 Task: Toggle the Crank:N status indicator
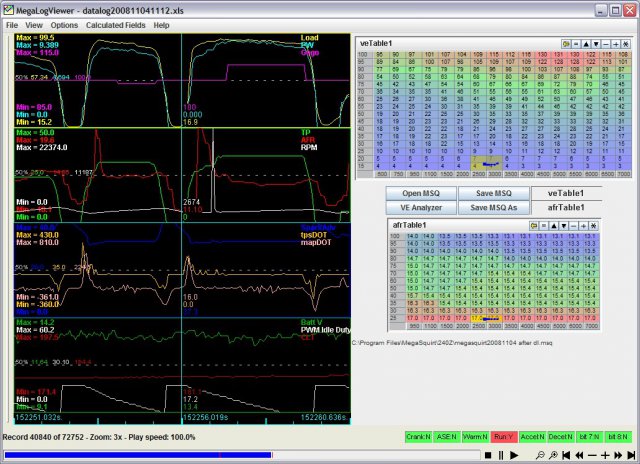[x=420, y=437]
